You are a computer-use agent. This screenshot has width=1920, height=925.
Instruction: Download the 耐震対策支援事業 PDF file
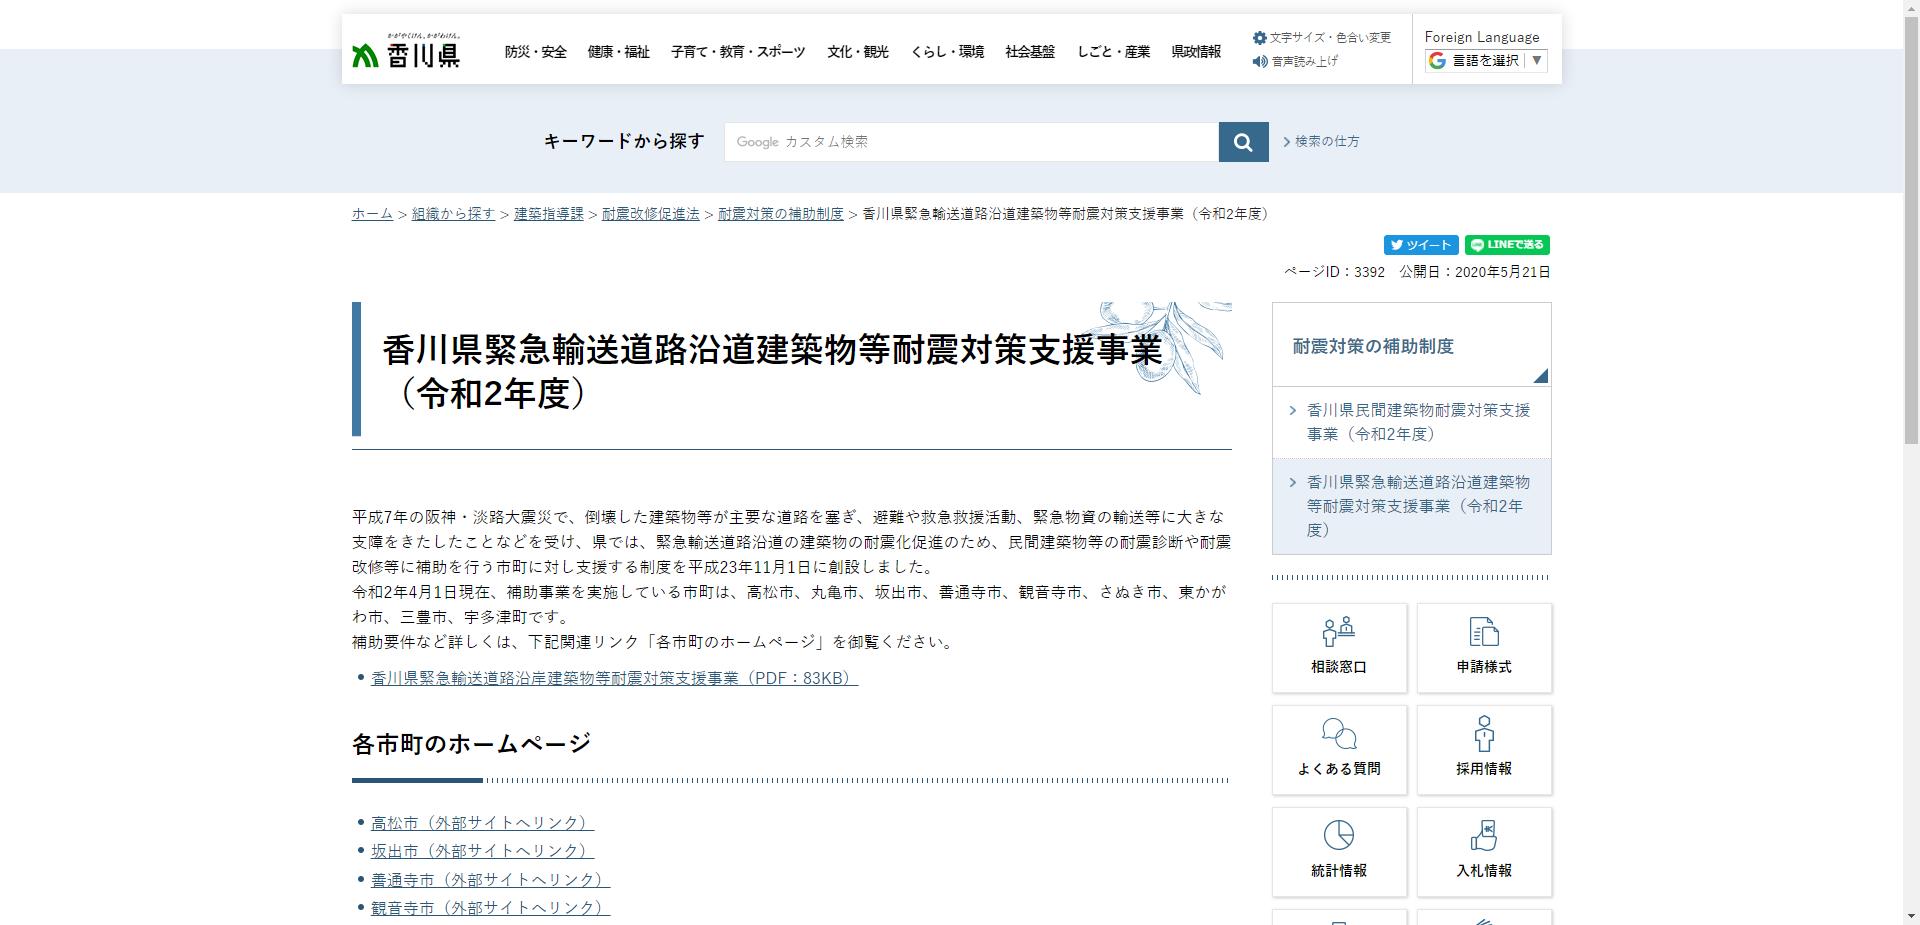point(611,677)
